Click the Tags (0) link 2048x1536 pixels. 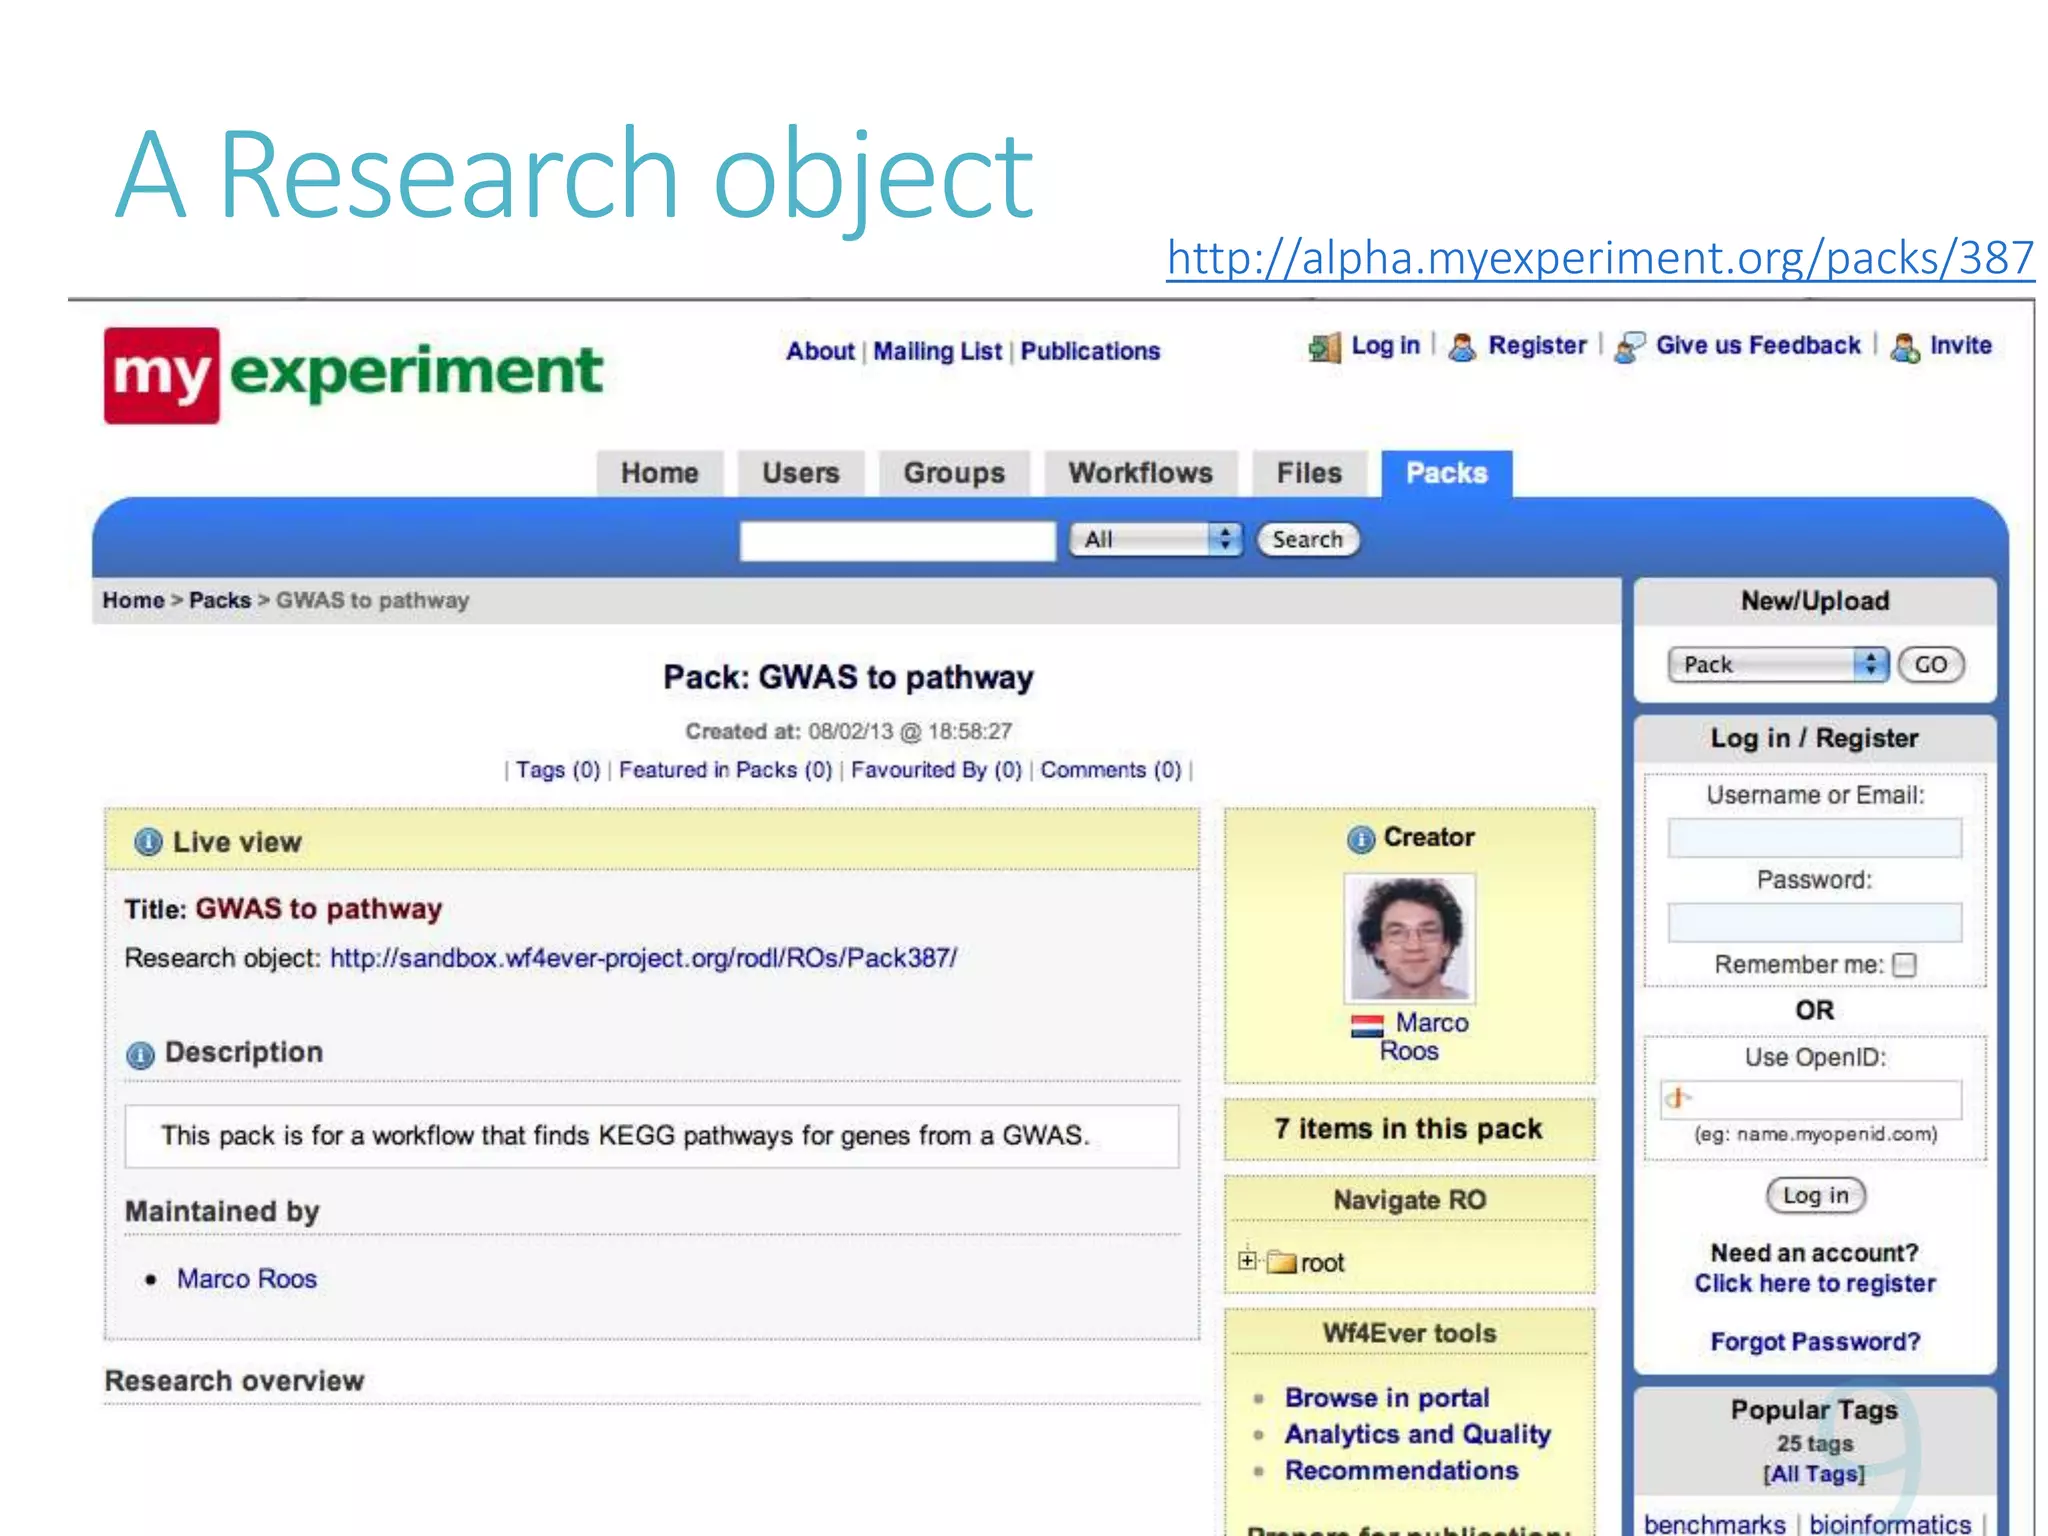pos(558,770)
